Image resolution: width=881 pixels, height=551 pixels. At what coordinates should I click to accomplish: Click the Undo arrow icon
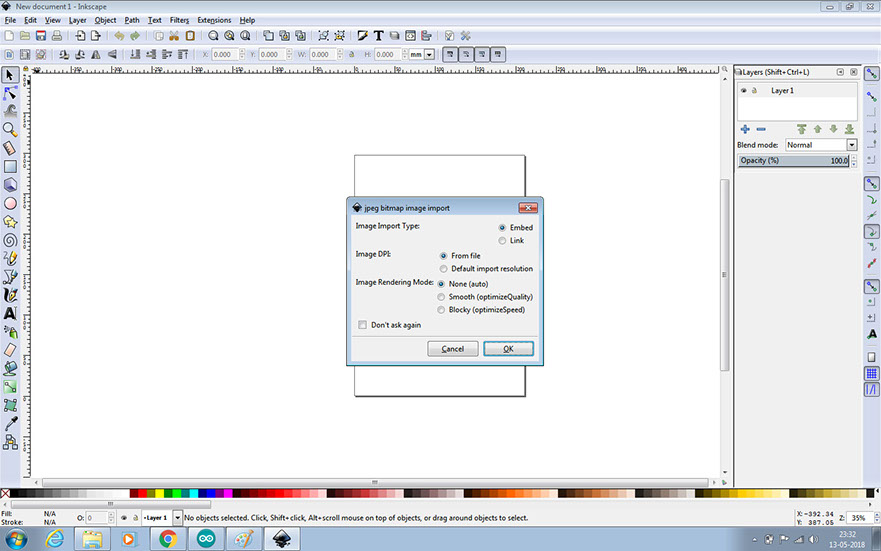click(x=119, y=36)
